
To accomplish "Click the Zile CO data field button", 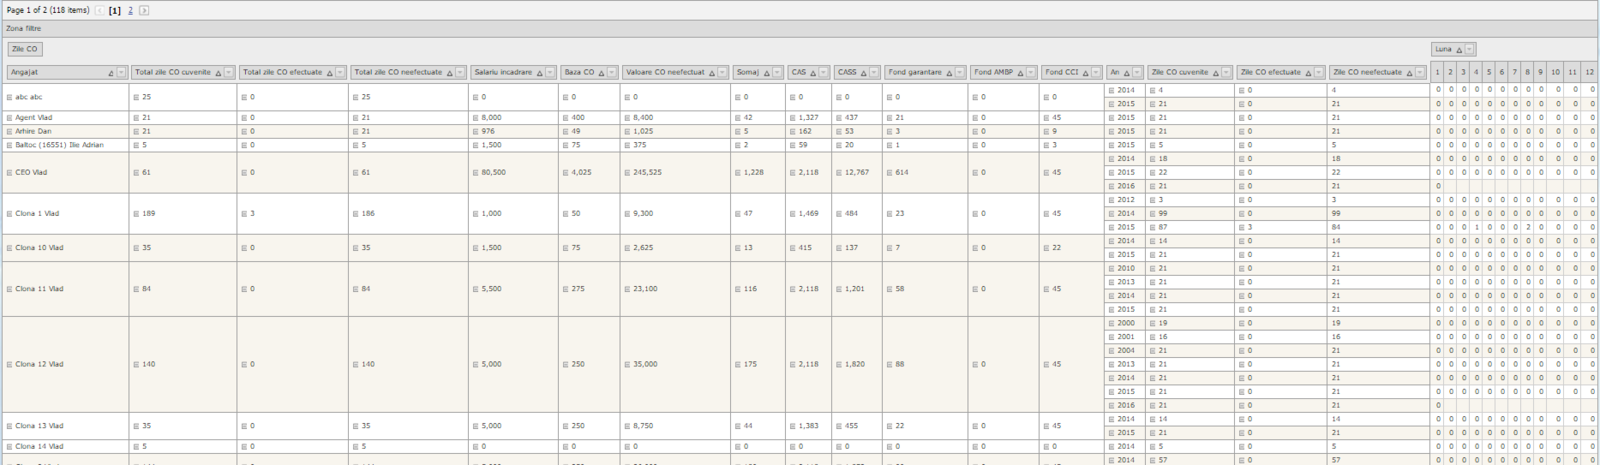I will 25,49.
